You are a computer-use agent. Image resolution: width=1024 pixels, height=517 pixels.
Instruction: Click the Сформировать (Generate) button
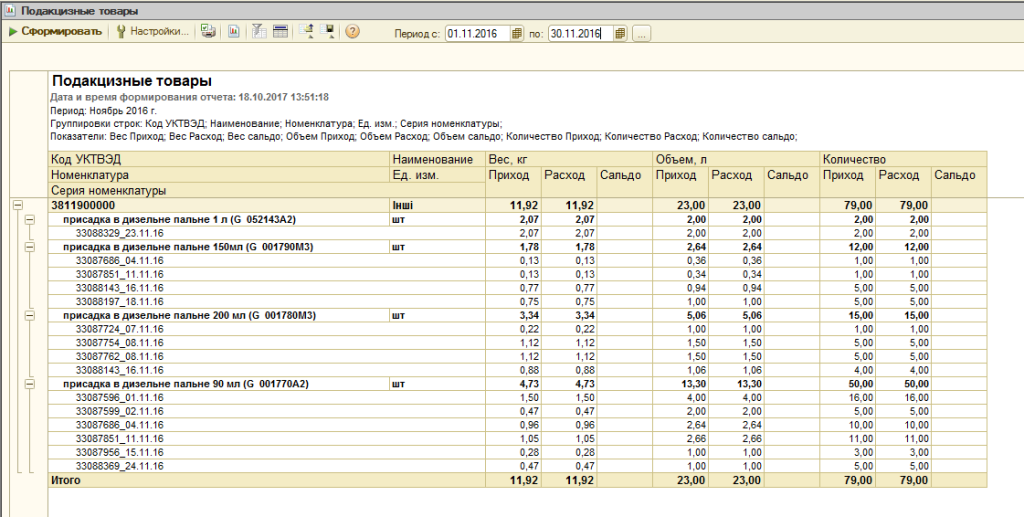[56, 32]
